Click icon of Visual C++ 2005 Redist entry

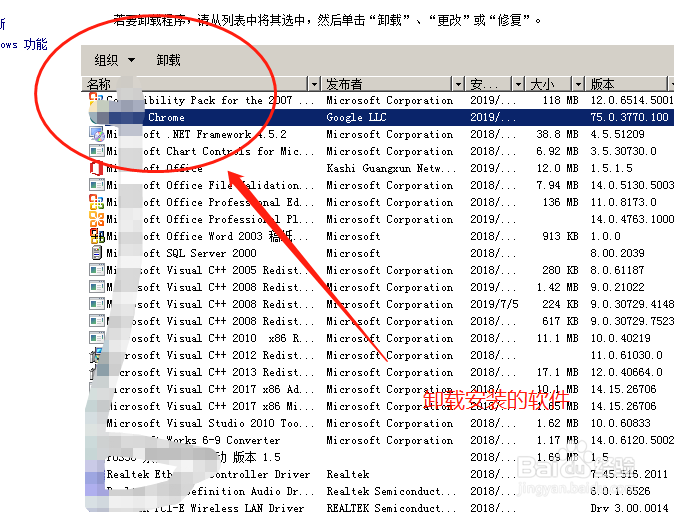click(x=97, y=270)
